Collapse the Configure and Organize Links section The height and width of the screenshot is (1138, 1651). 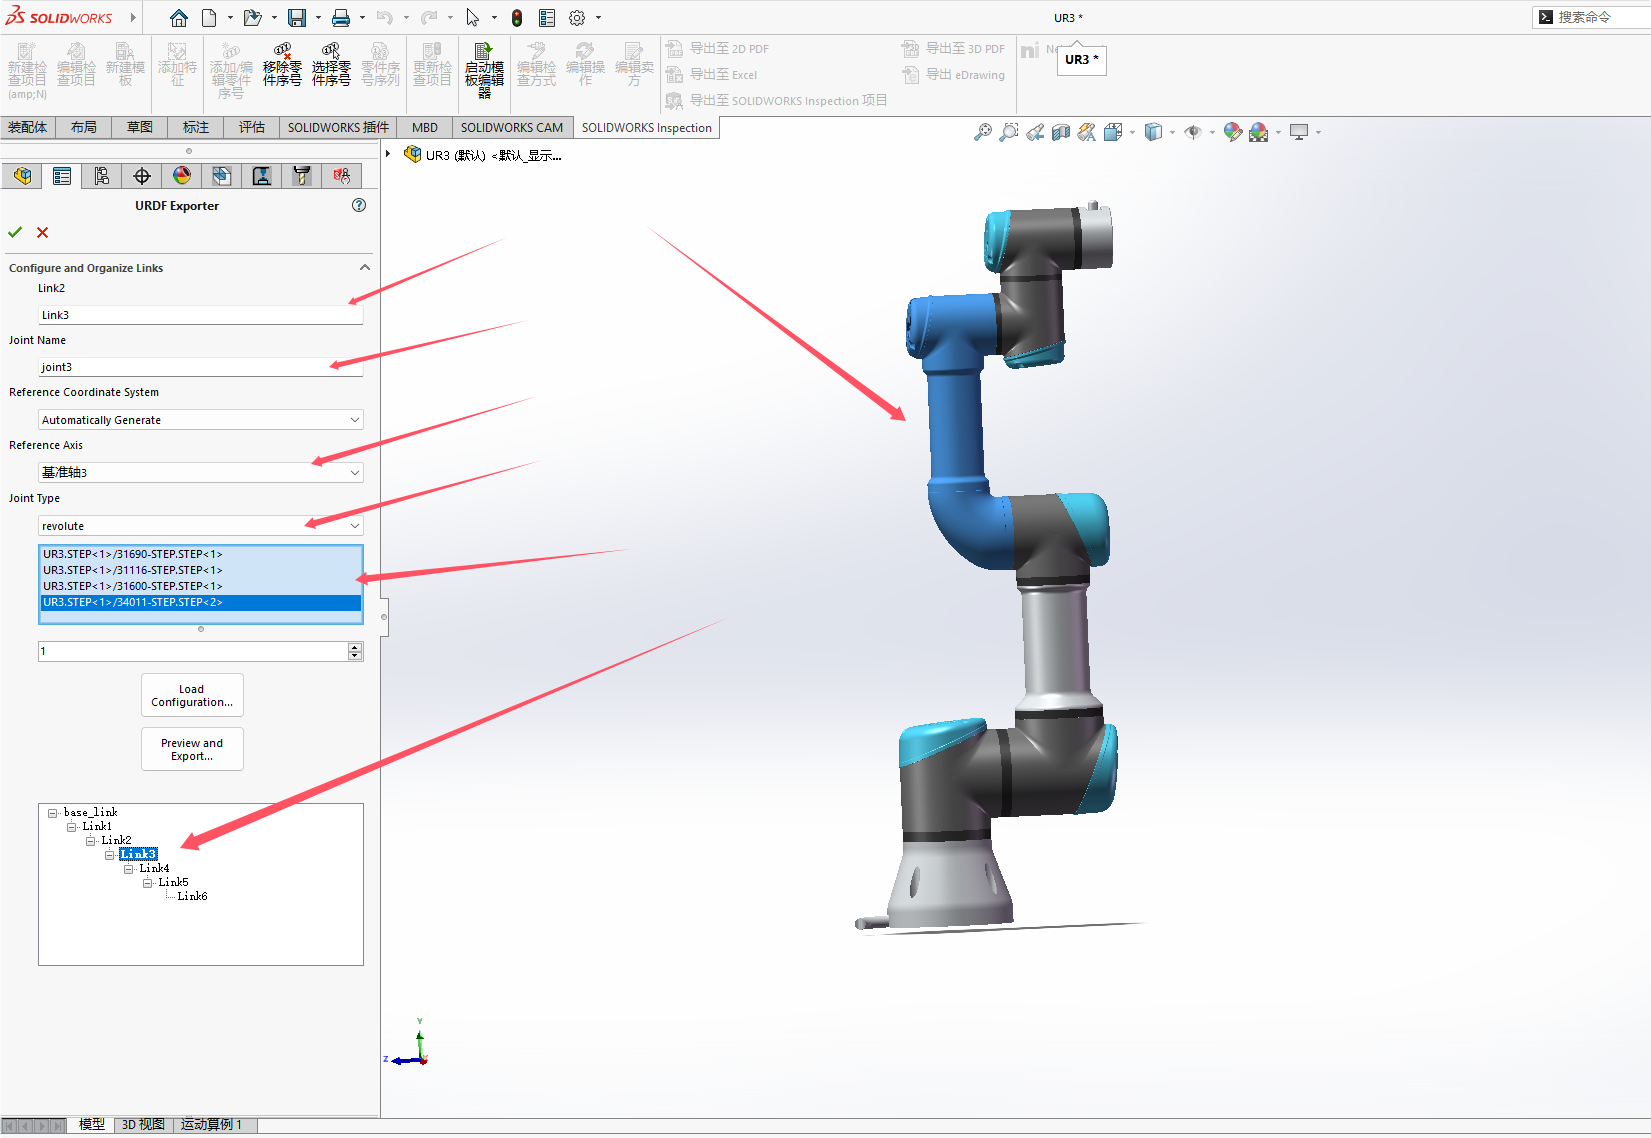365,267
